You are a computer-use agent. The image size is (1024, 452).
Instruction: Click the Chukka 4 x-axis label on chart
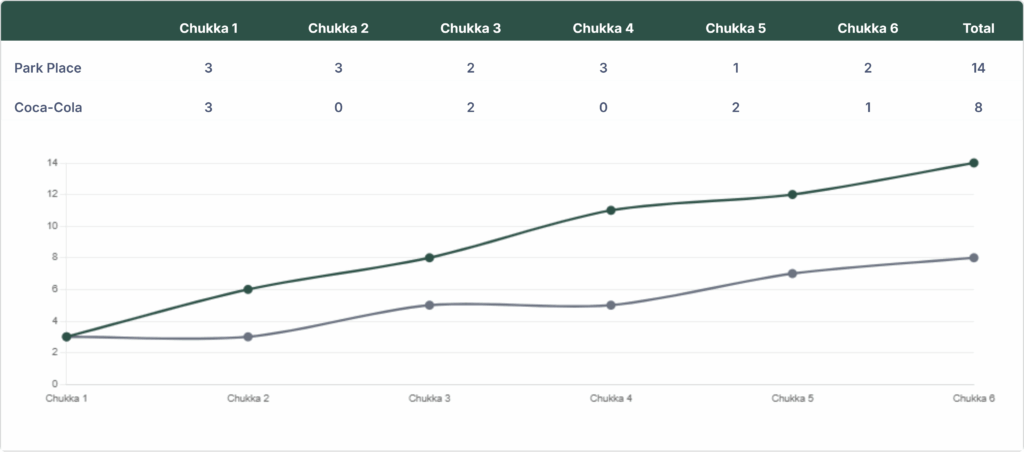[611, 398]
